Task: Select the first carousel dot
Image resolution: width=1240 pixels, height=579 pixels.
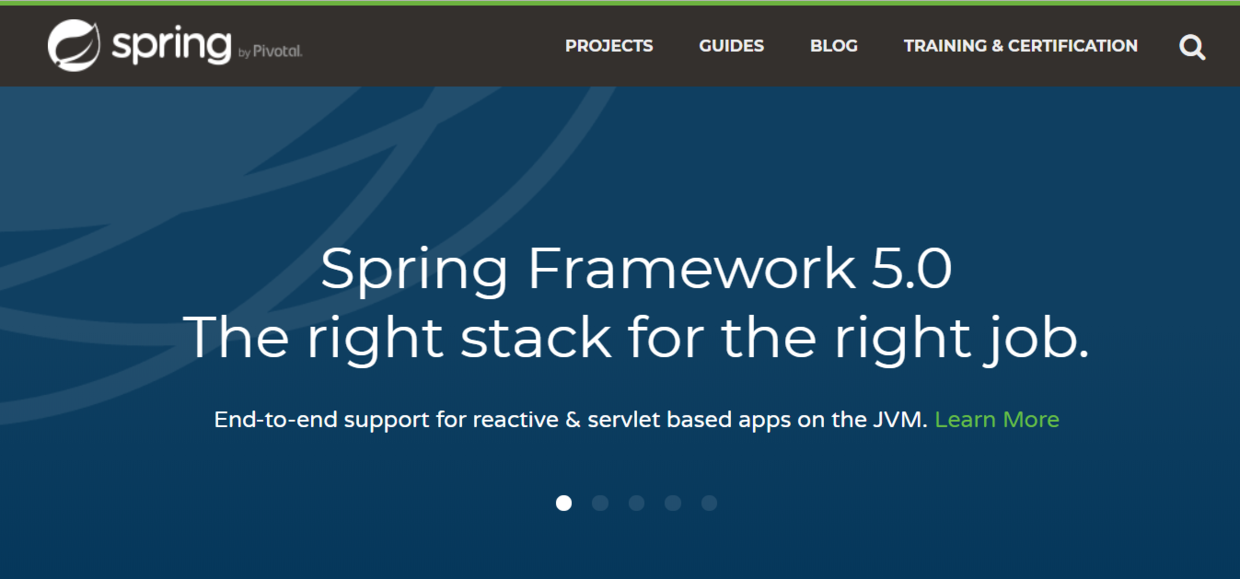Action: tap(564, 503)
